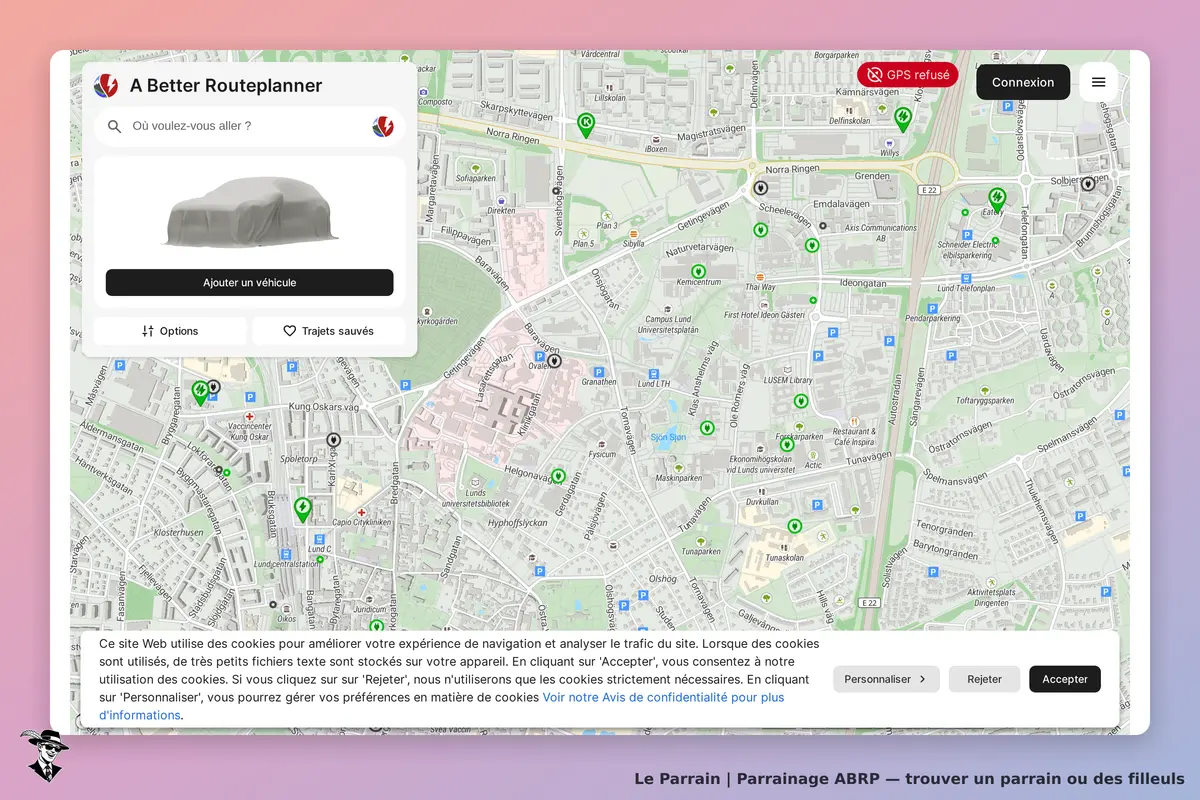Select the green fast charger pin on Bryggaregatan
This screenshot has width=1200, height=800.
[x=200, y=392]
